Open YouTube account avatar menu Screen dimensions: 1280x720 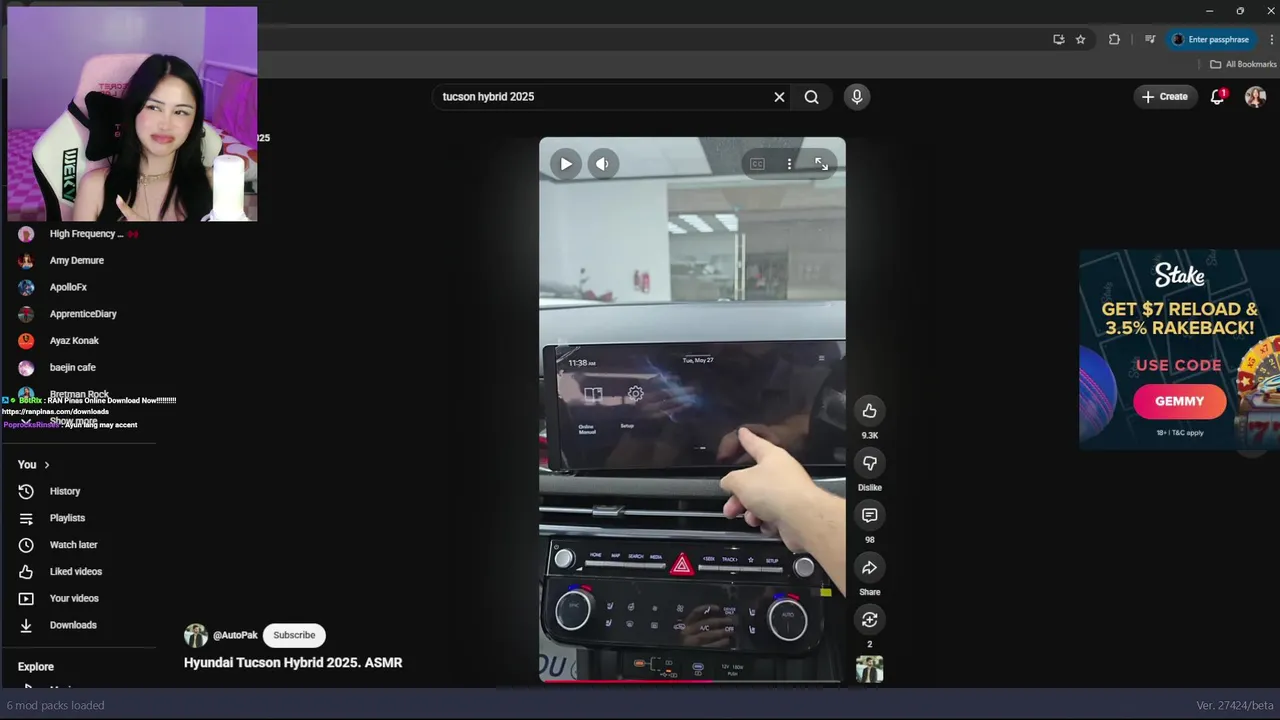tap(1255, 97)
